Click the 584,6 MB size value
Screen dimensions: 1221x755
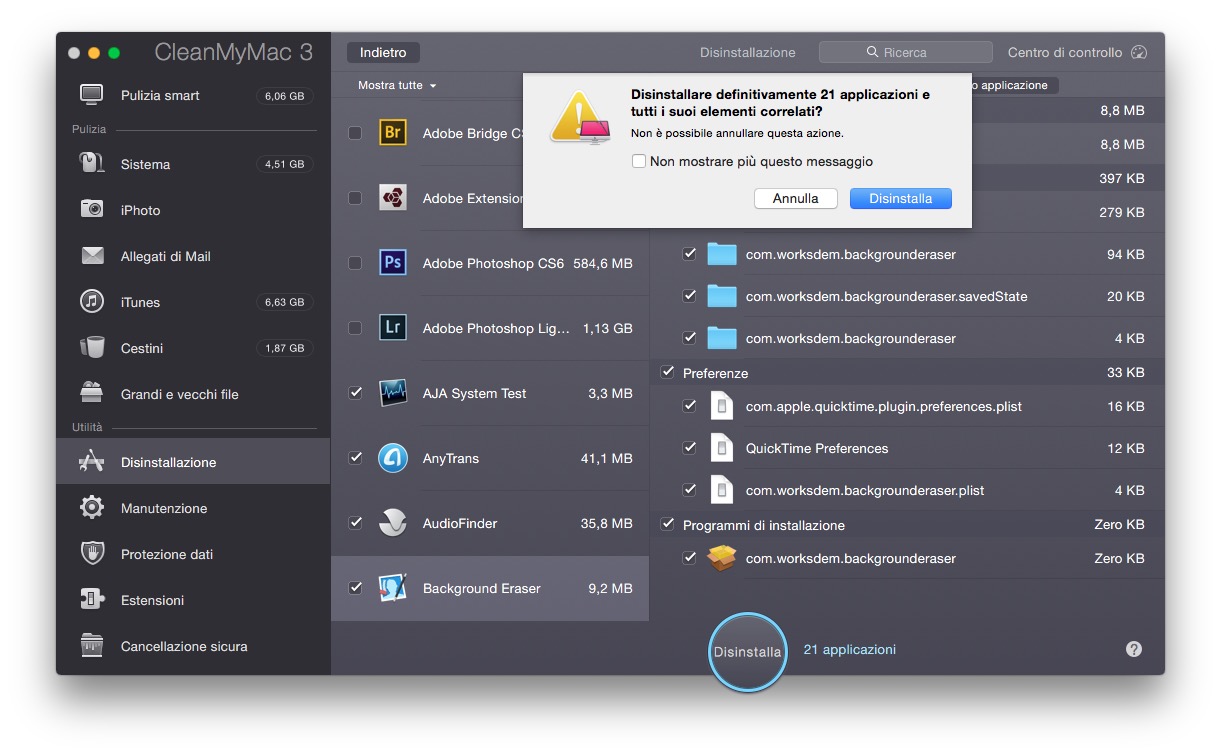coord(603,264)
